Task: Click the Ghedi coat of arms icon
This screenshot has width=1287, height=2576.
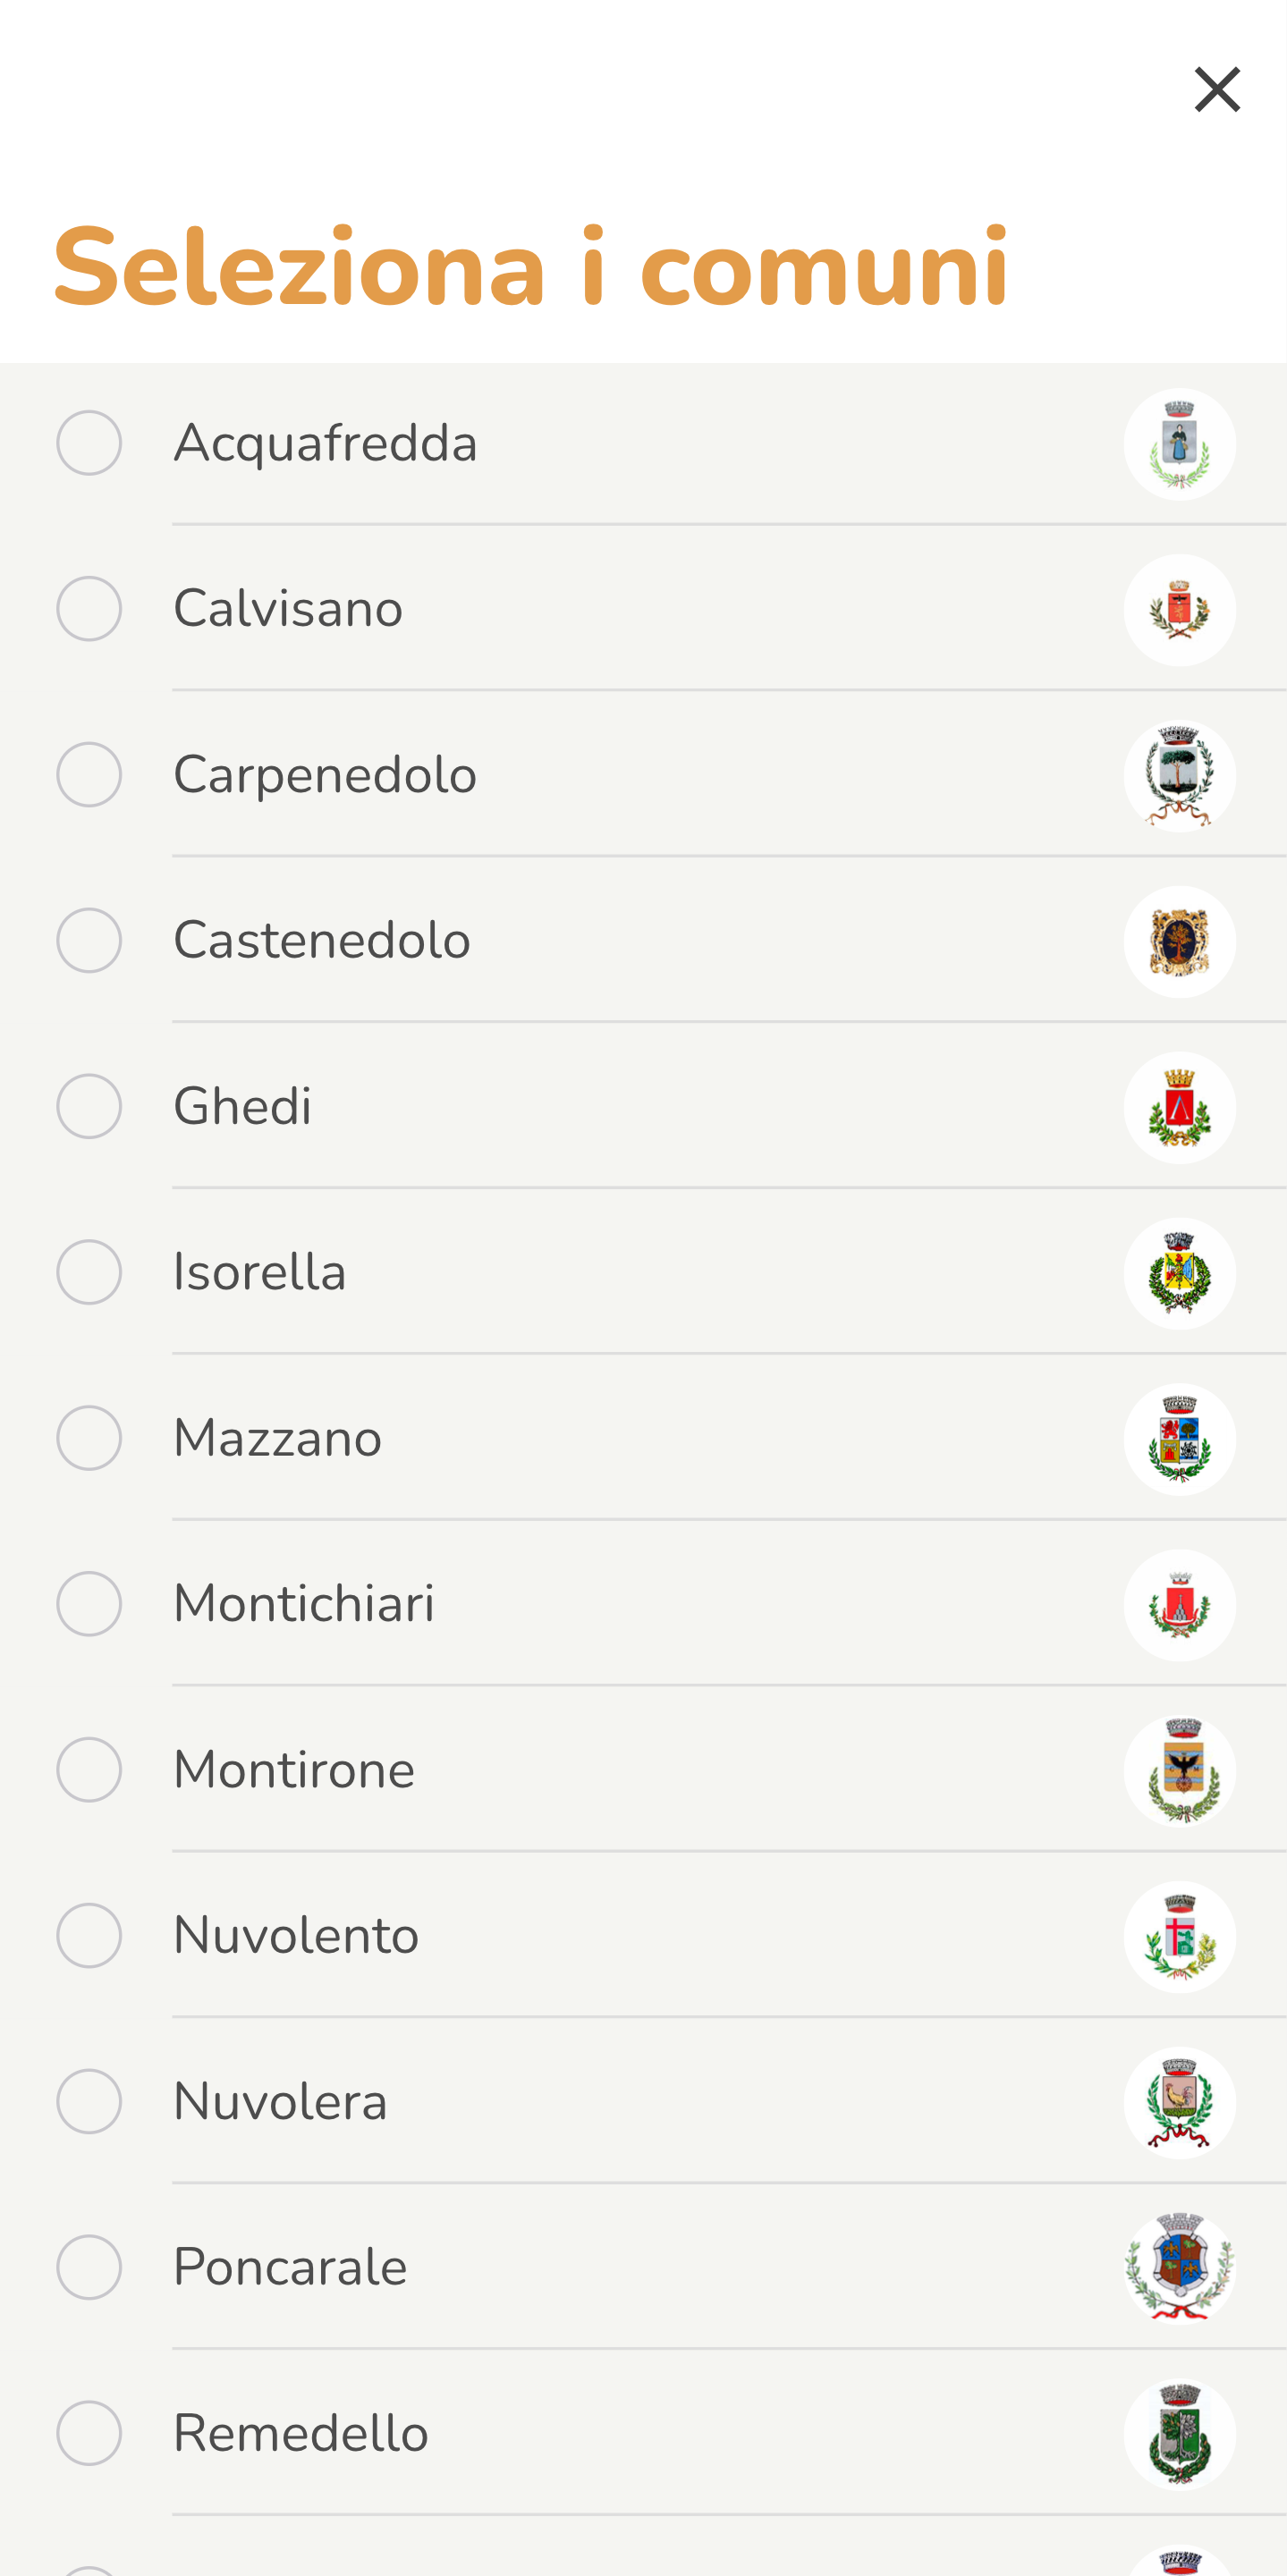Action: [1179, 1108]
